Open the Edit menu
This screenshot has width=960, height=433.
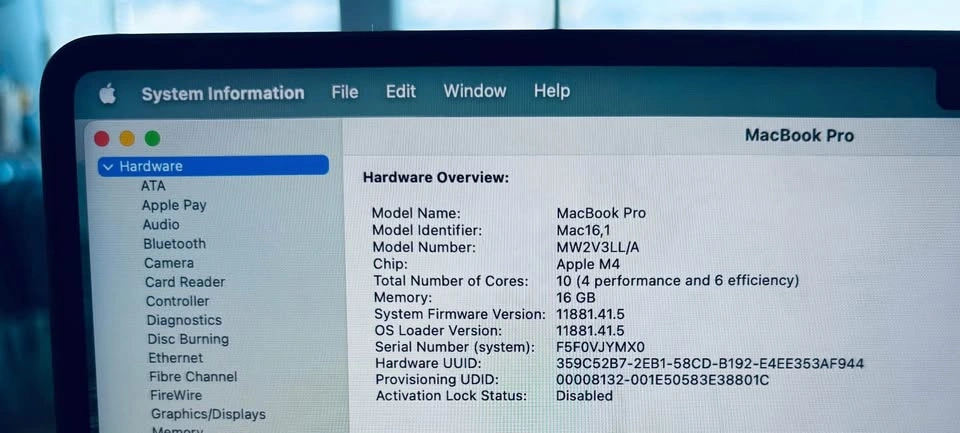pos(400,91)
